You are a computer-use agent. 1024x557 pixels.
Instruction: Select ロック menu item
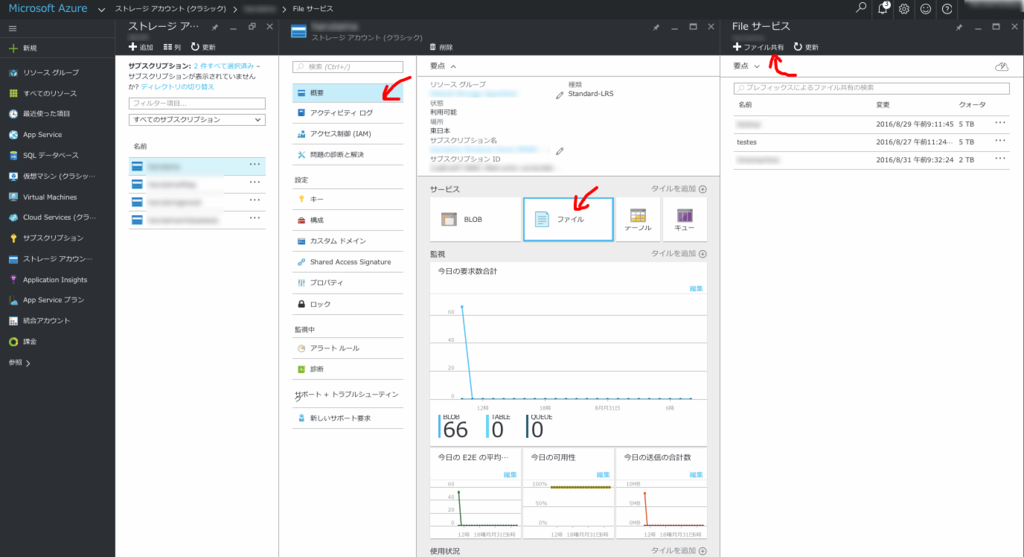pos(347,304)
